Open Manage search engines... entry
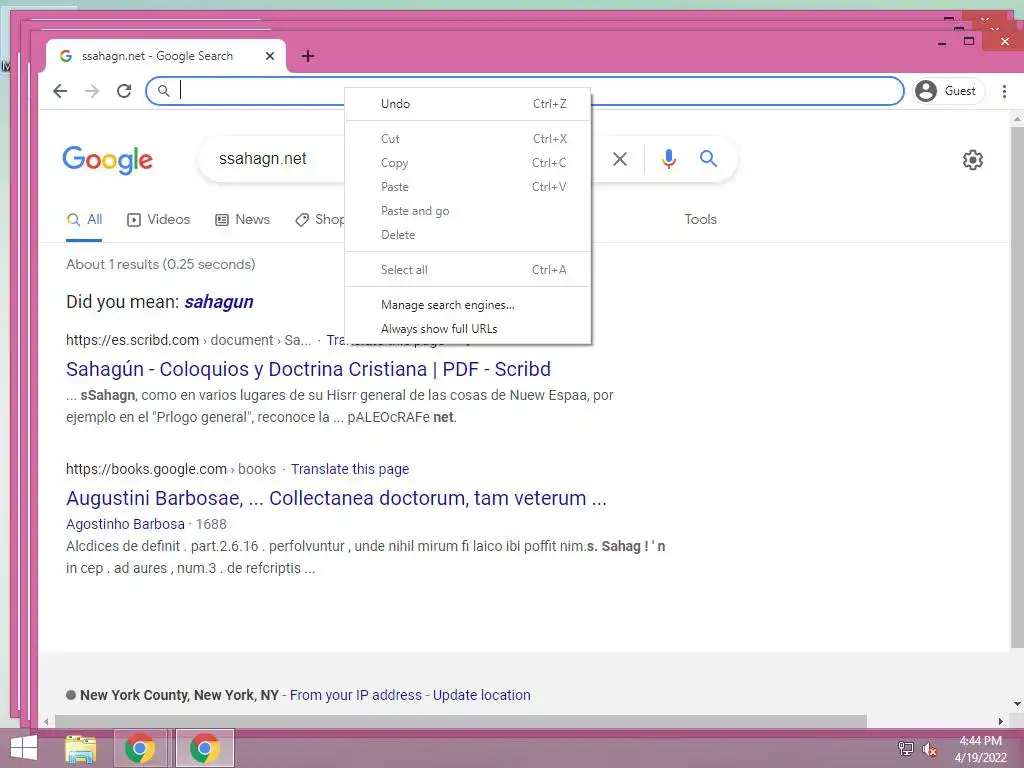 tap(468, 305)
